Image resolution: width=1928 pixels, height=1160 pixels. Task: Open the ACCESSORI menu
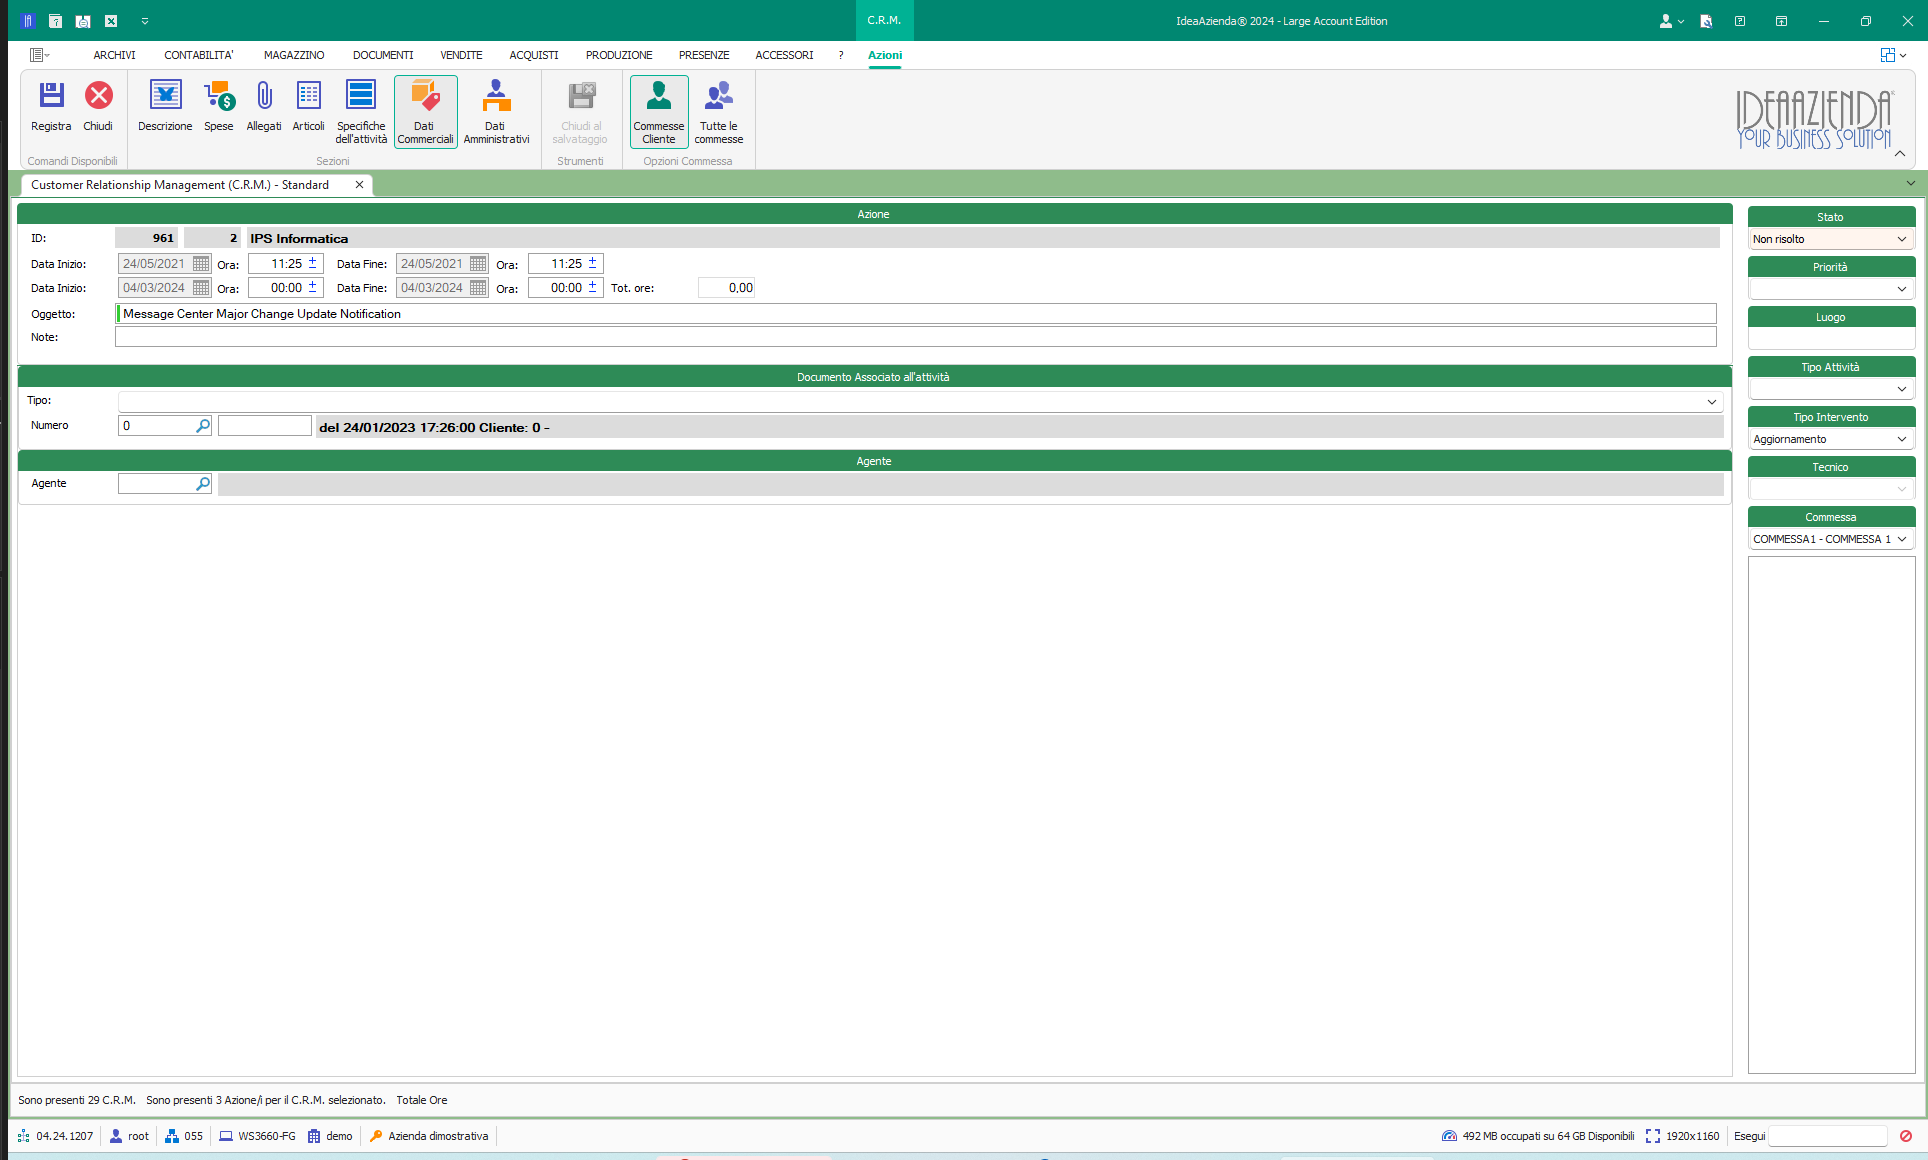click(784, 55)
